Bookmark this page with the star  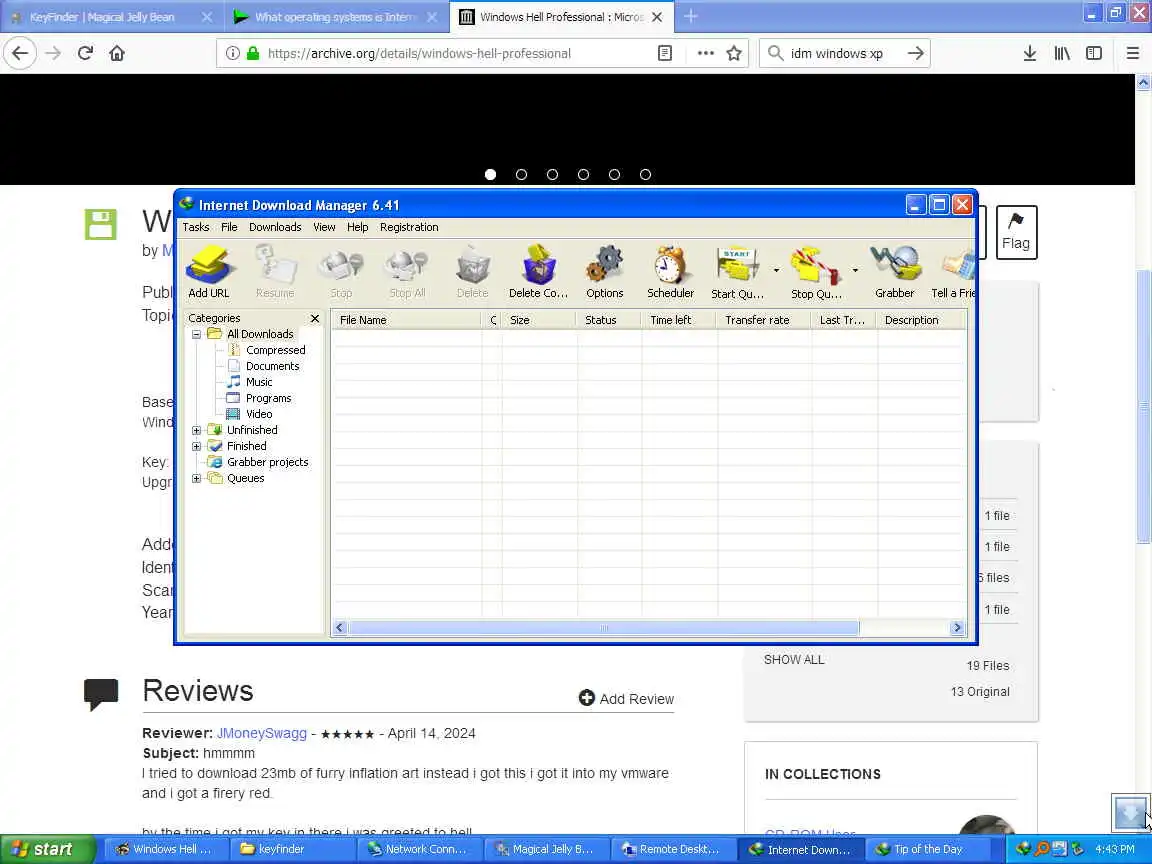click(733, 53)
